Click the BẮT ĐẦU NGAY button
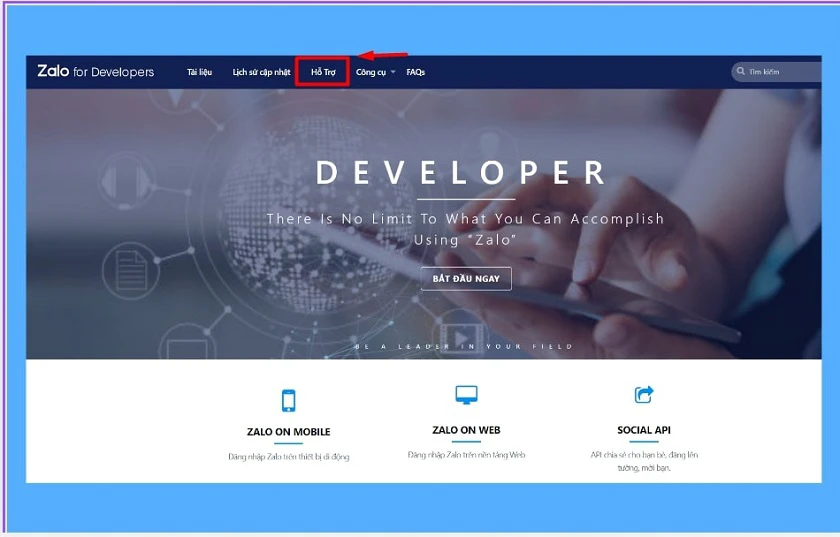The width and height of the screenshot is (840, 537). tap(466, 279)
